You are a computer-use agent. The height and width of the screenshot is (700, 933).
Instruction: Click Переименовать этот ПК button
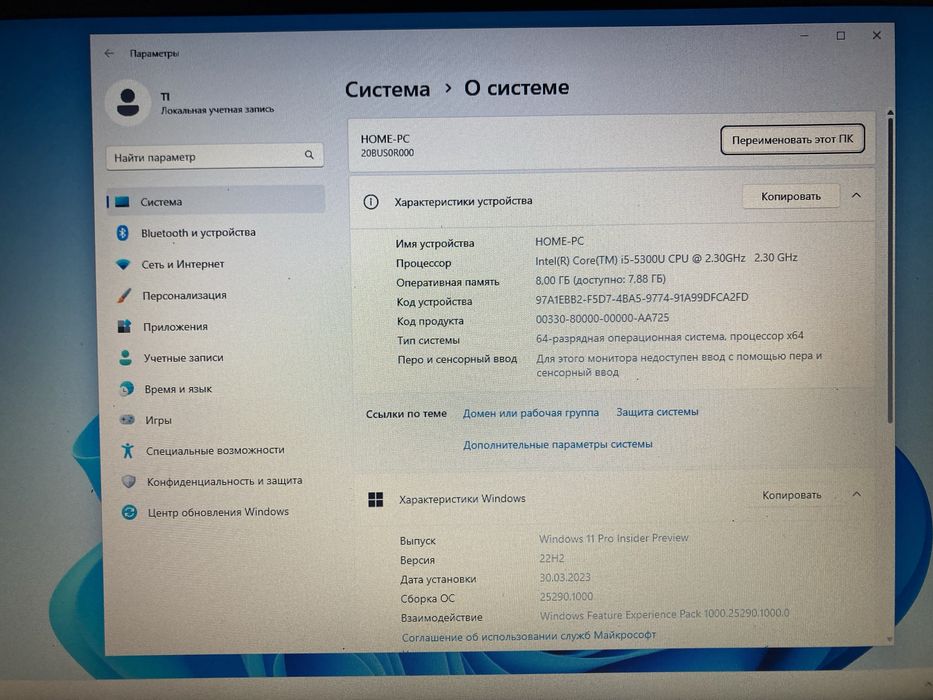(792, 139)
